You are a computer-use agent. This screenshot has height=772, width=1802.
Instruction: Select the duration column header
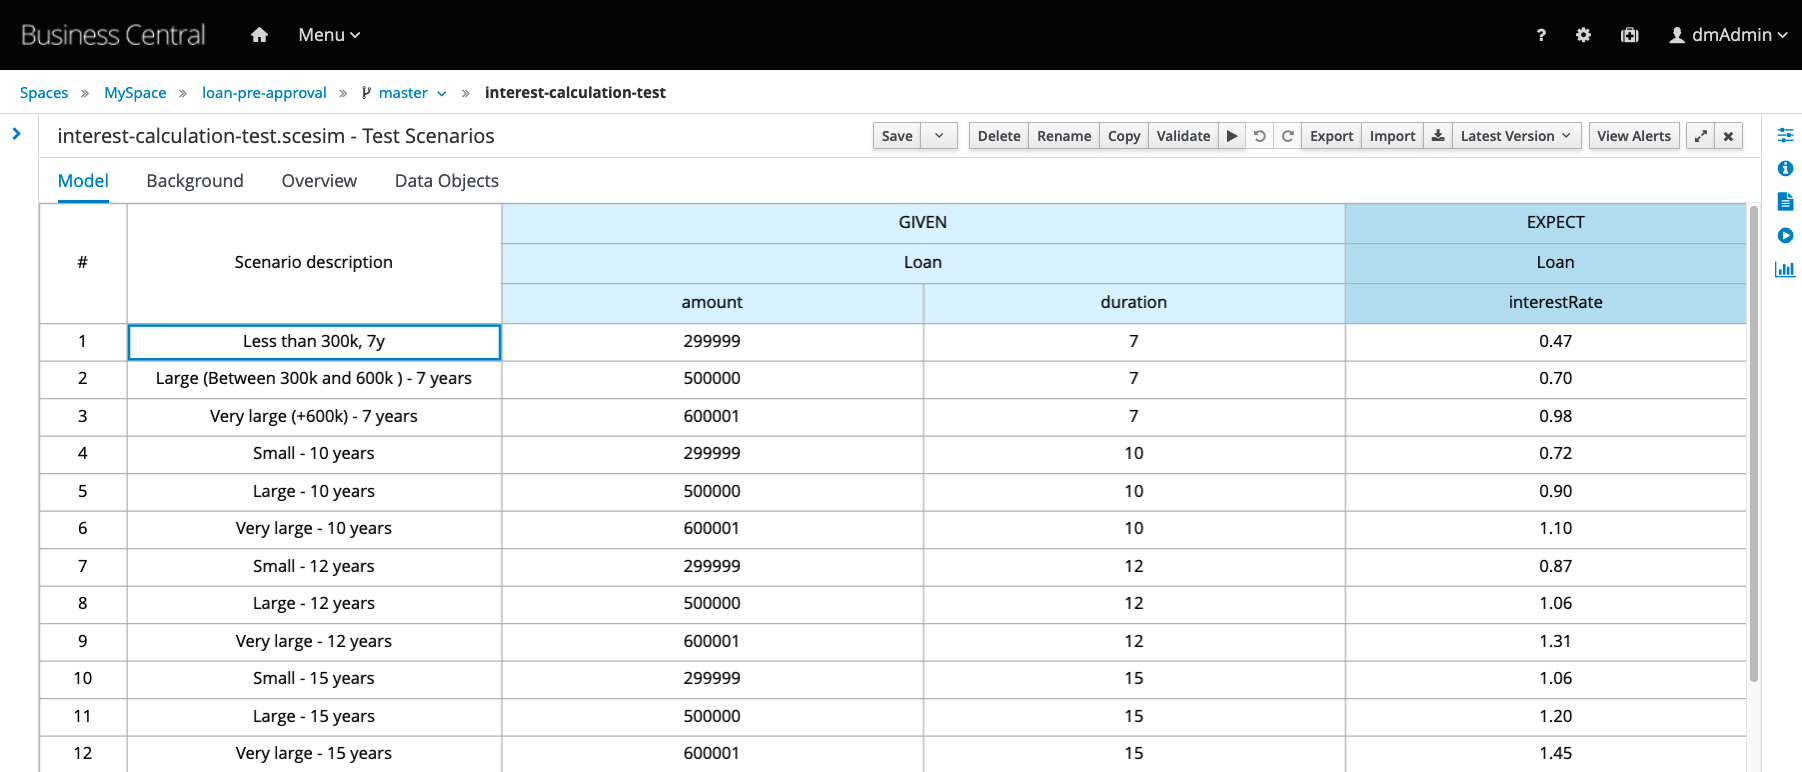pyautogui.click(x=1134, y=303)
